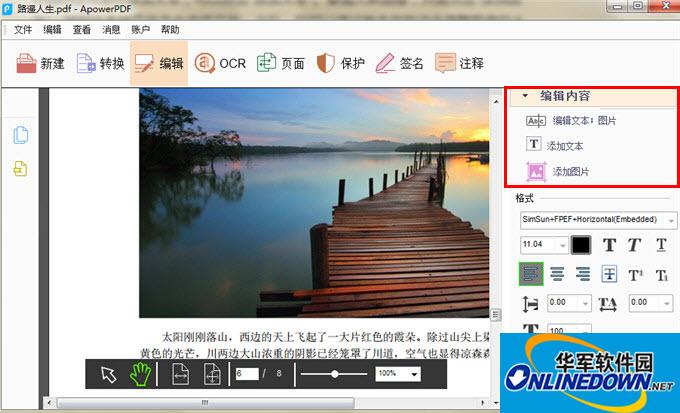Pick the black font color swatch
680x413 pixels.
581,245
